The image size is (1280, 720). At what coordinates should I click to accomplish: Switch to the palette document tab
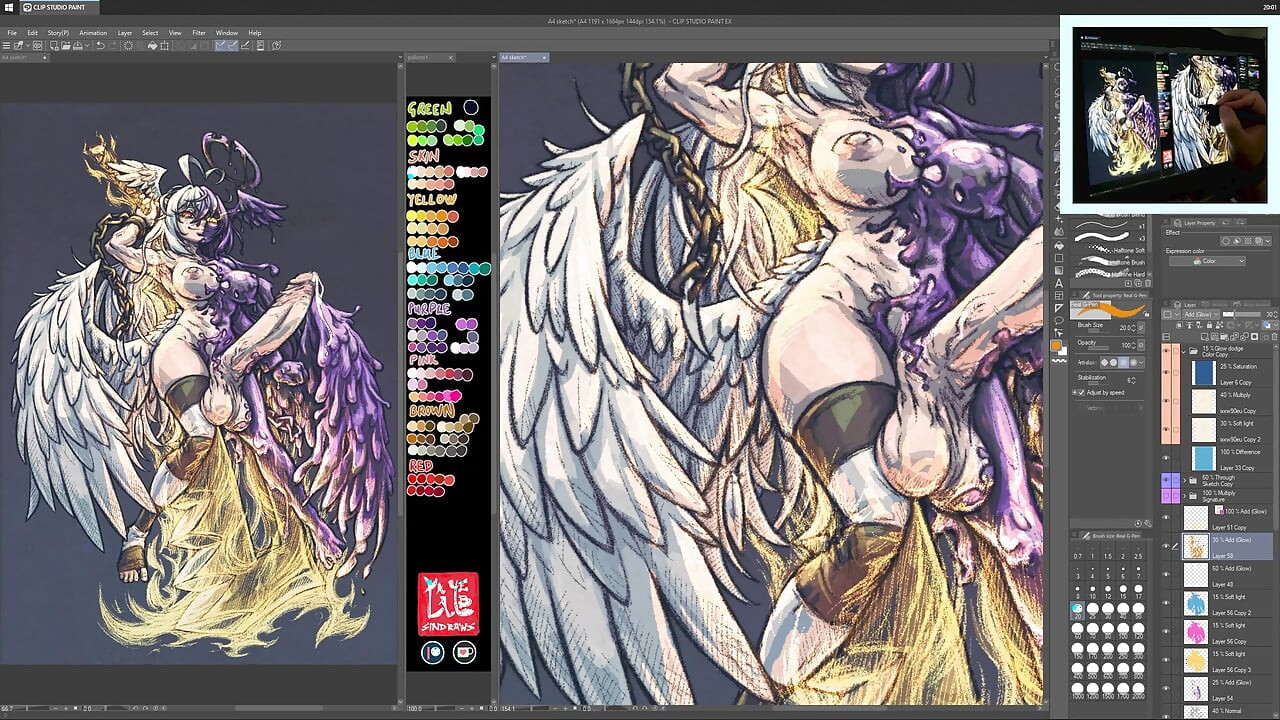(430, 57)
